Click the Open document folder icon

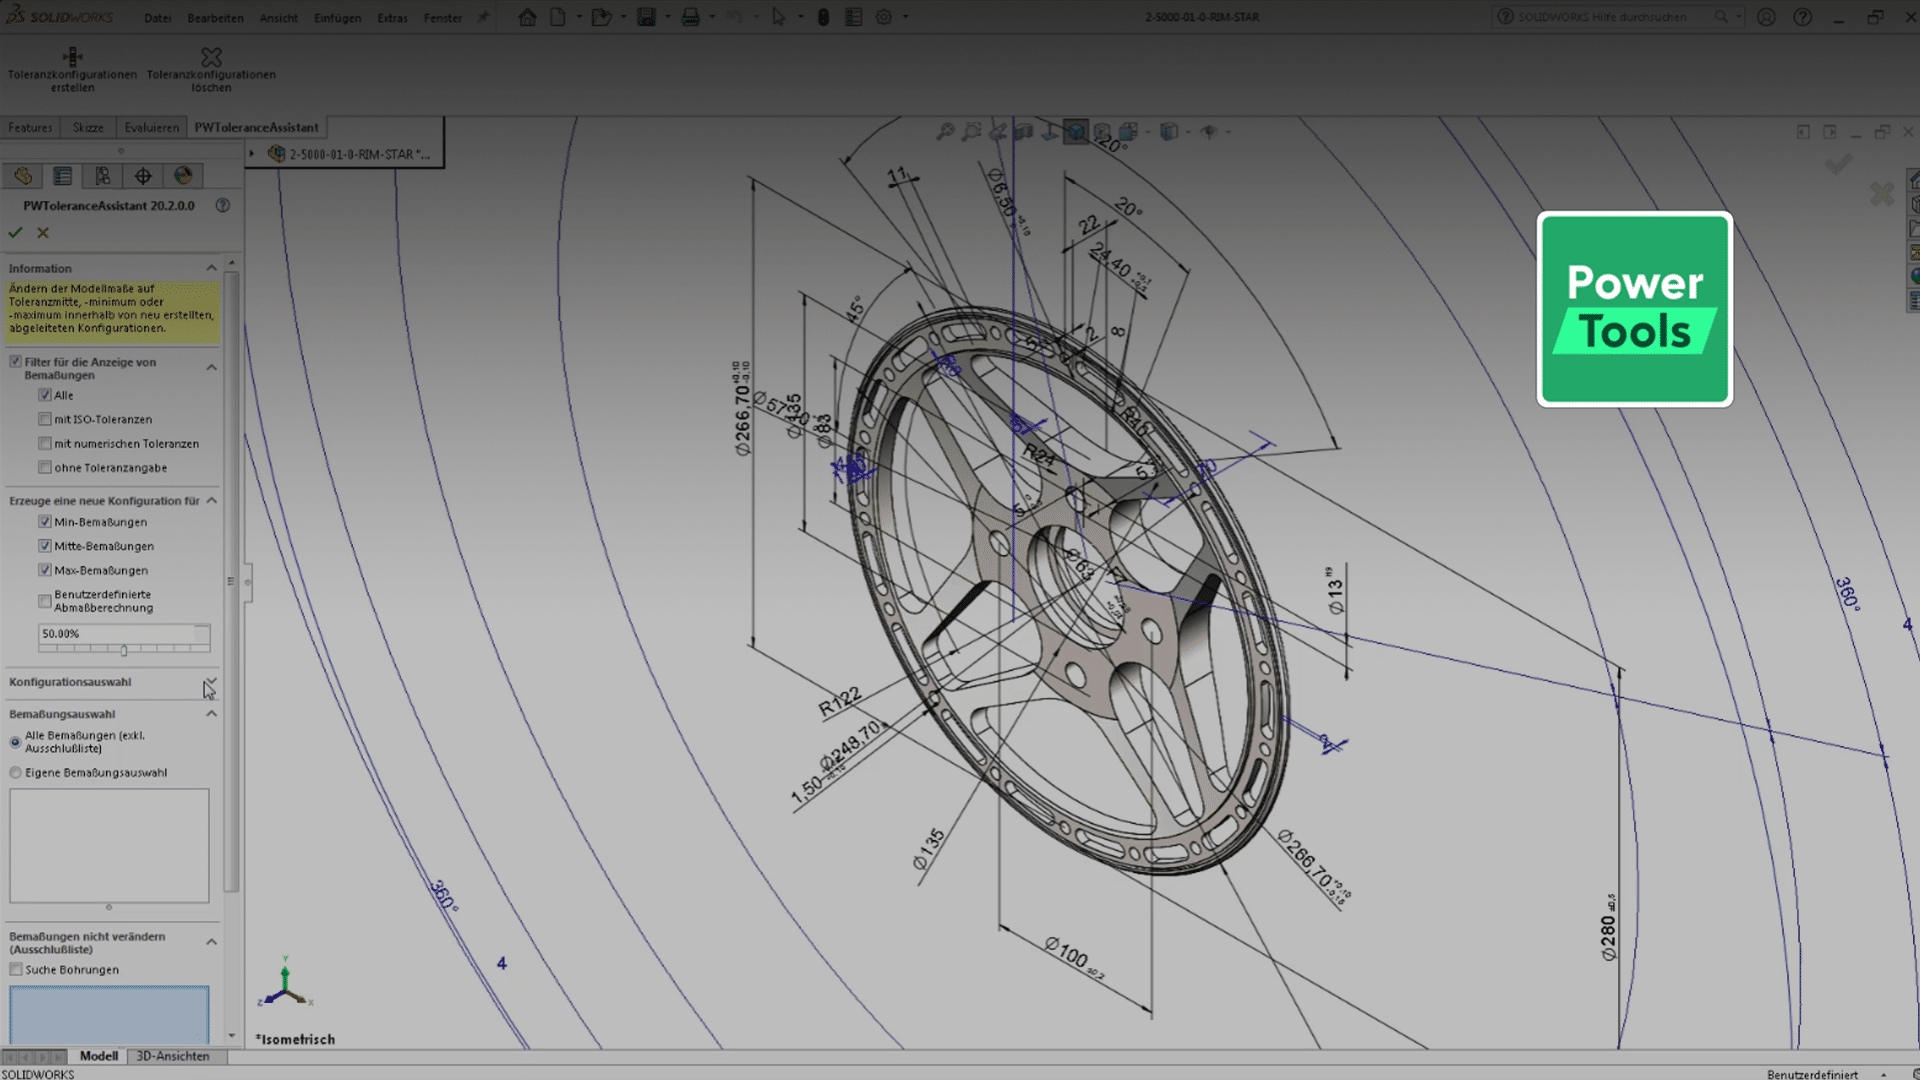coord(601,17)
